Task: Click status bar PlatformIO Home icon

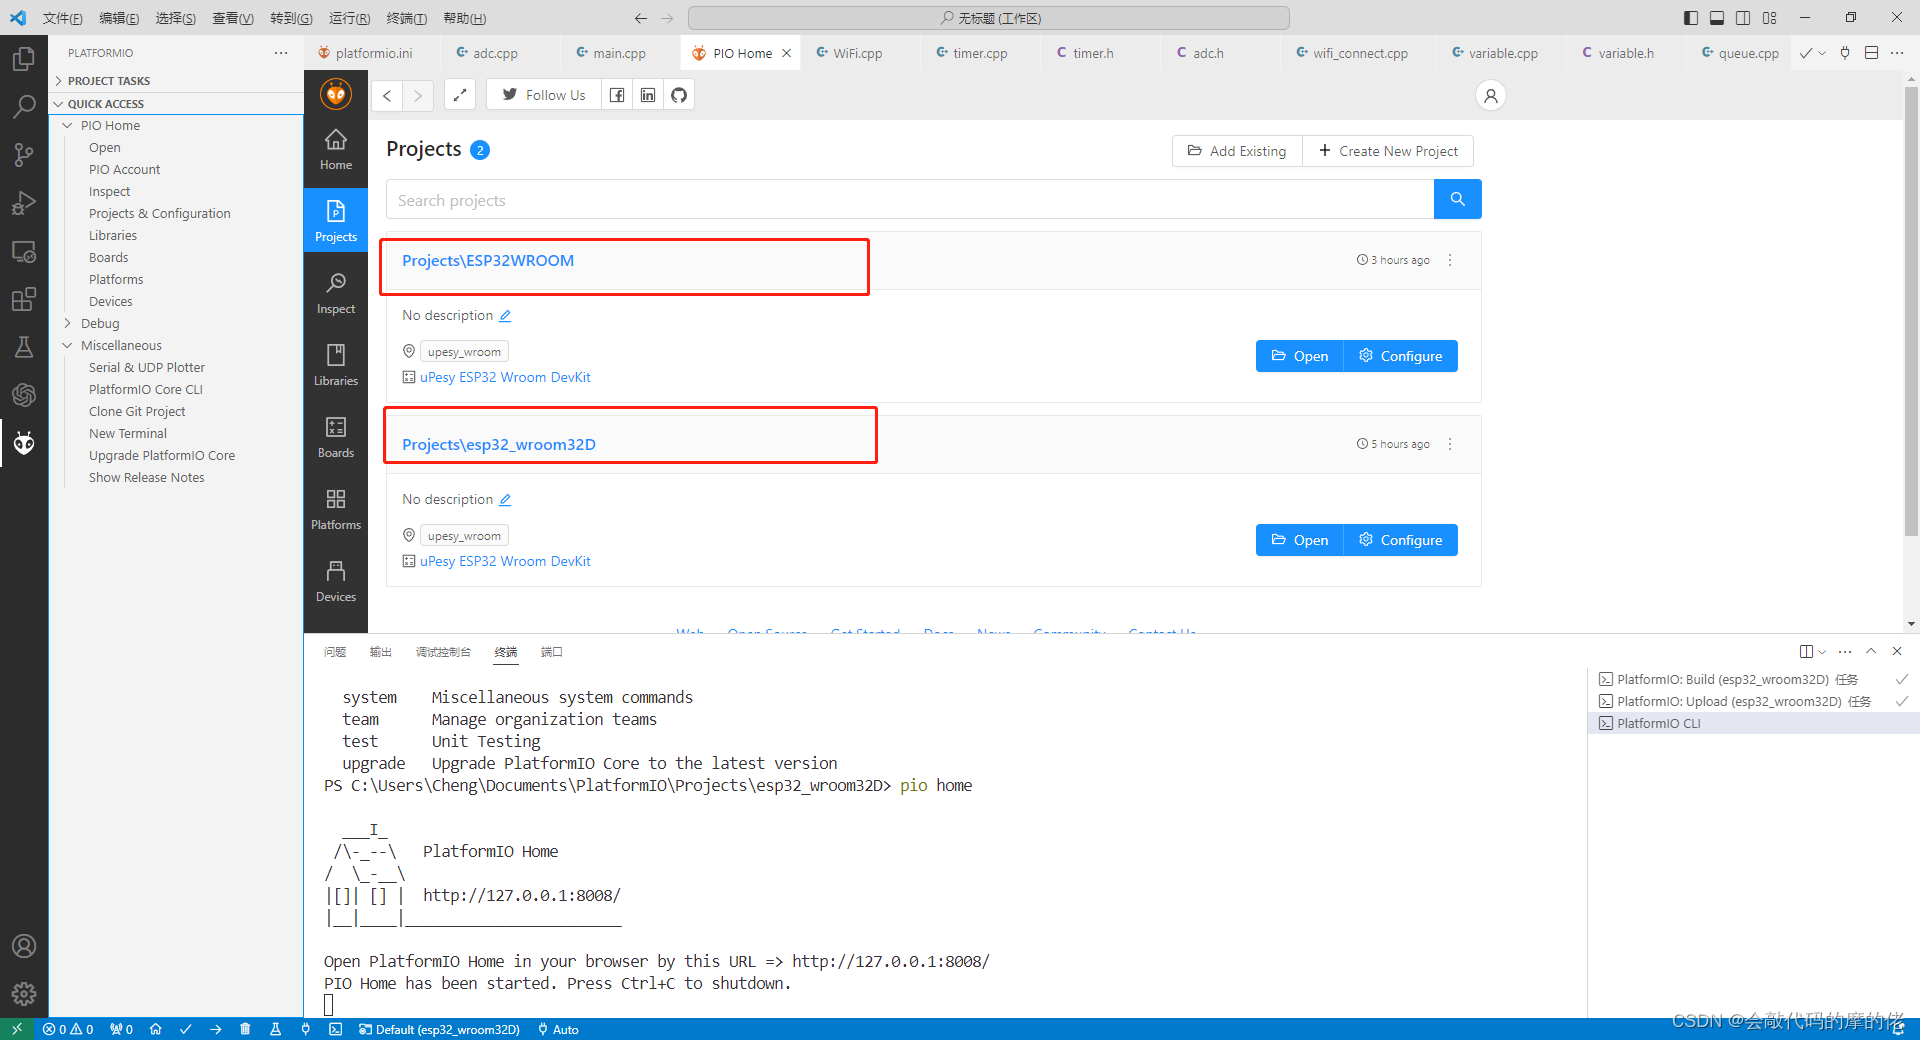Action: click(155, 1029)
